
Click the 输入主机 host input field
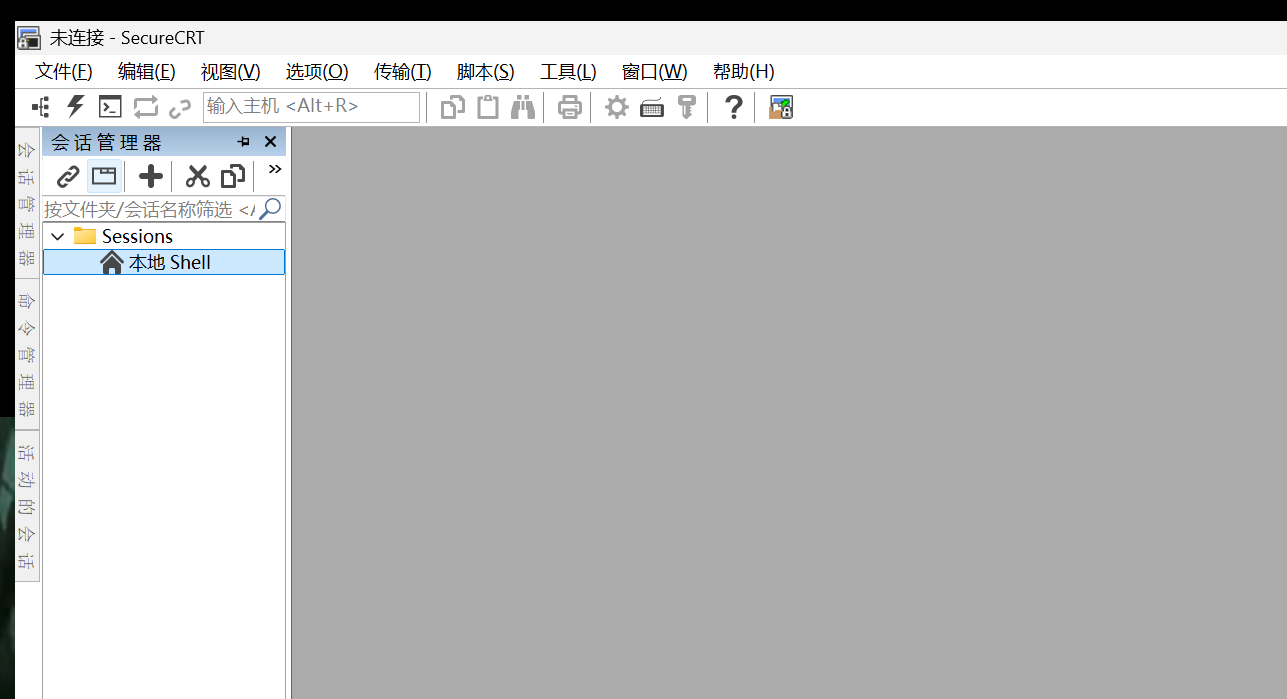tap(310, 107)
